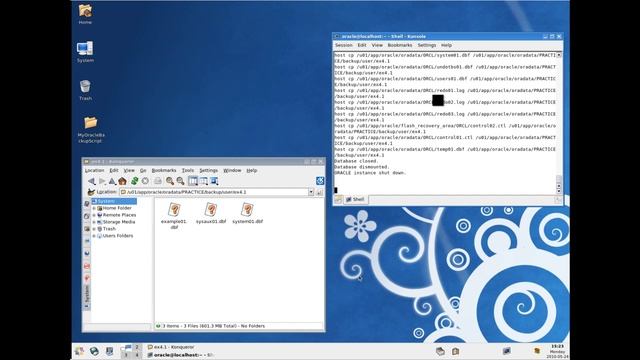
Task: Open the KDE application launcher menu
Action: pos(79,351)
